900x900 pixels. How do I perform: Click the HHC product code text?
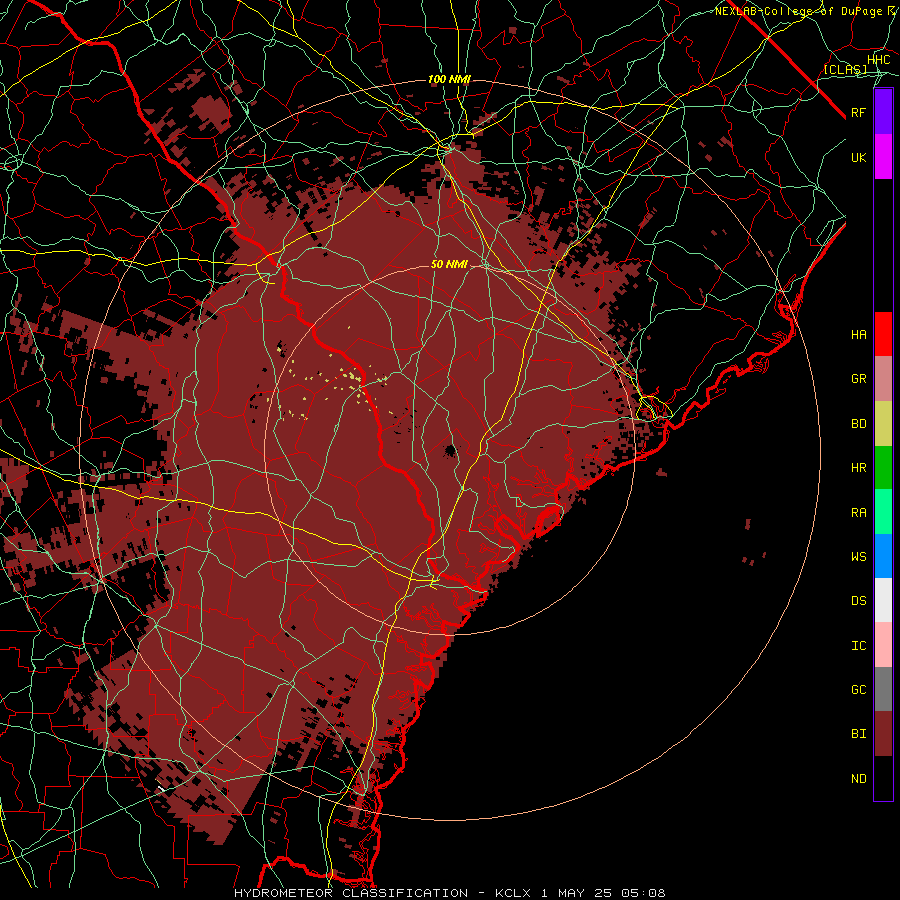point(878,60)
